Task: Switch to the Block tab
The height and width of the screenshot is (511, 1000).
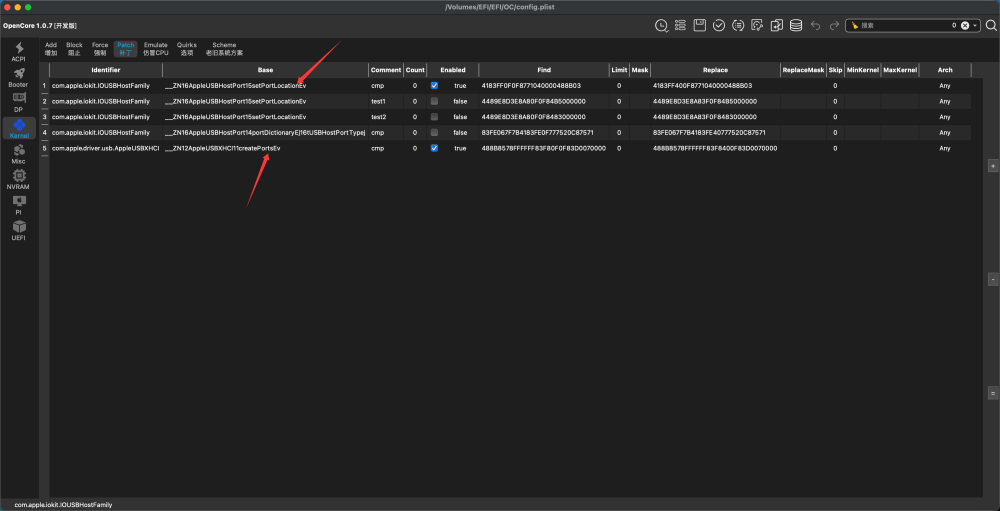Action: (x=74, y=48)
